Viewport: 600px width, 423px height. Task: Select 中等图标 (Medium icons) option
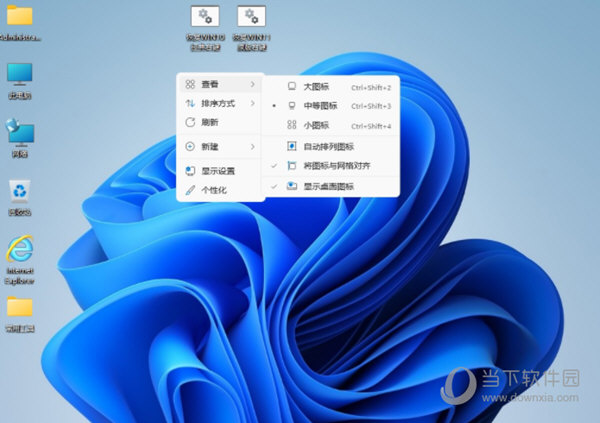[331, 106]
